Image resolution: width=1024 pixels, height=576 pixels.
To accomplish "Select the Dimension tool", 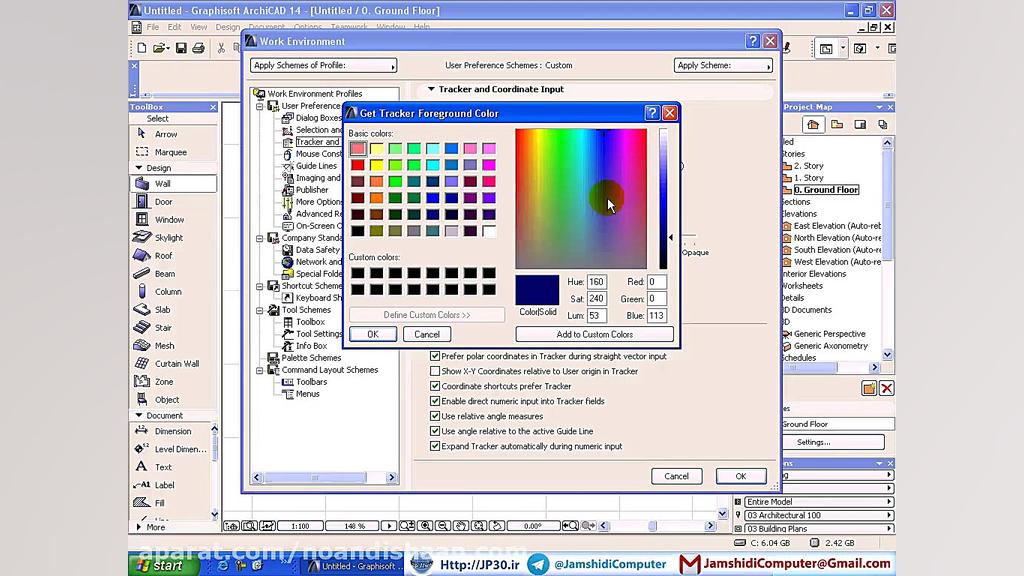I will coord(170,431).
